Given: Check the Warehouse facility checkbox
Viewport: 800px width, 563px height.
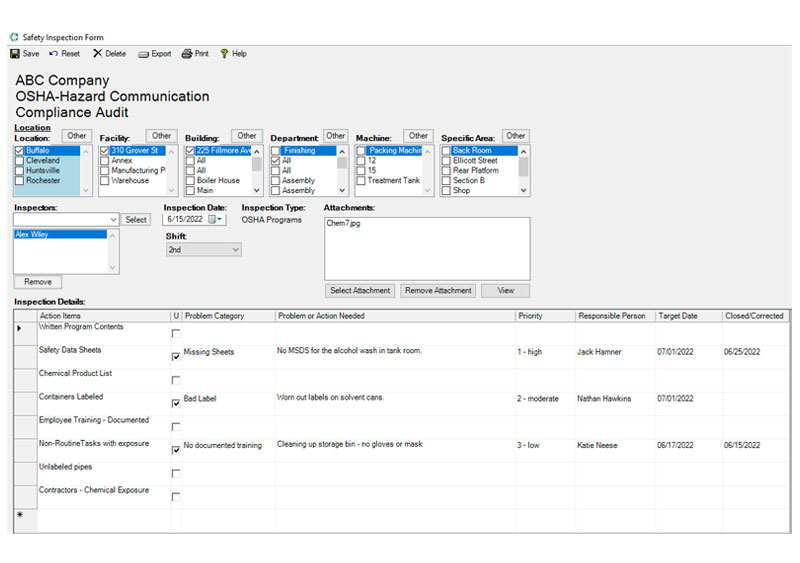Looking at the screenshot, I should [105, 181].
